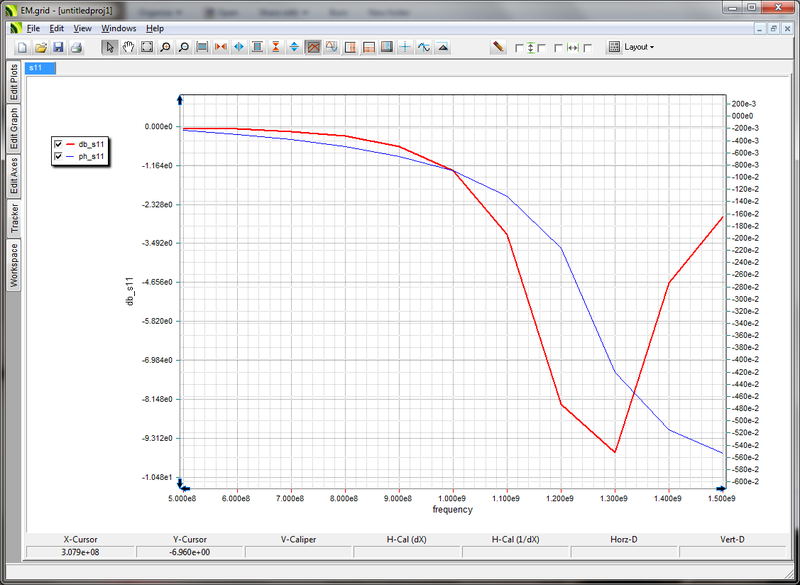Open the Edit Plots side tab

[14, 82]
